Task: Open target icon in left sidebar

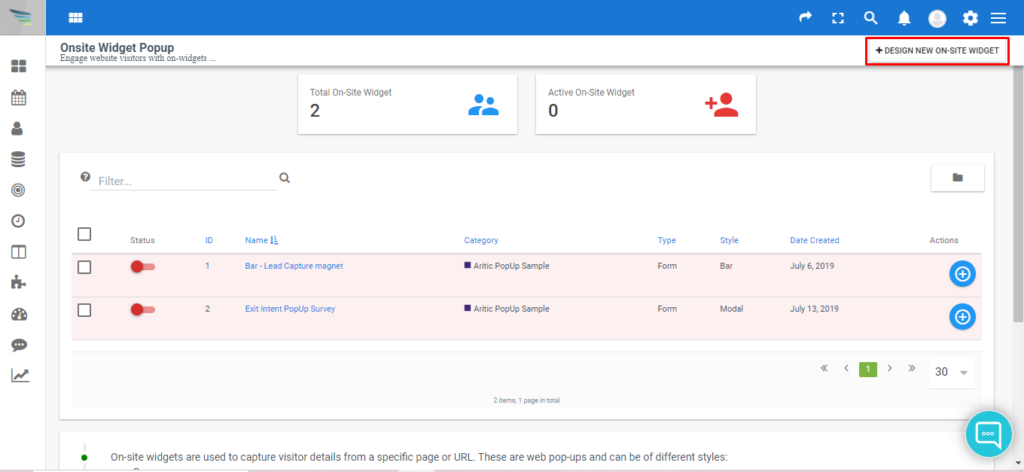Action: point(18,190)
